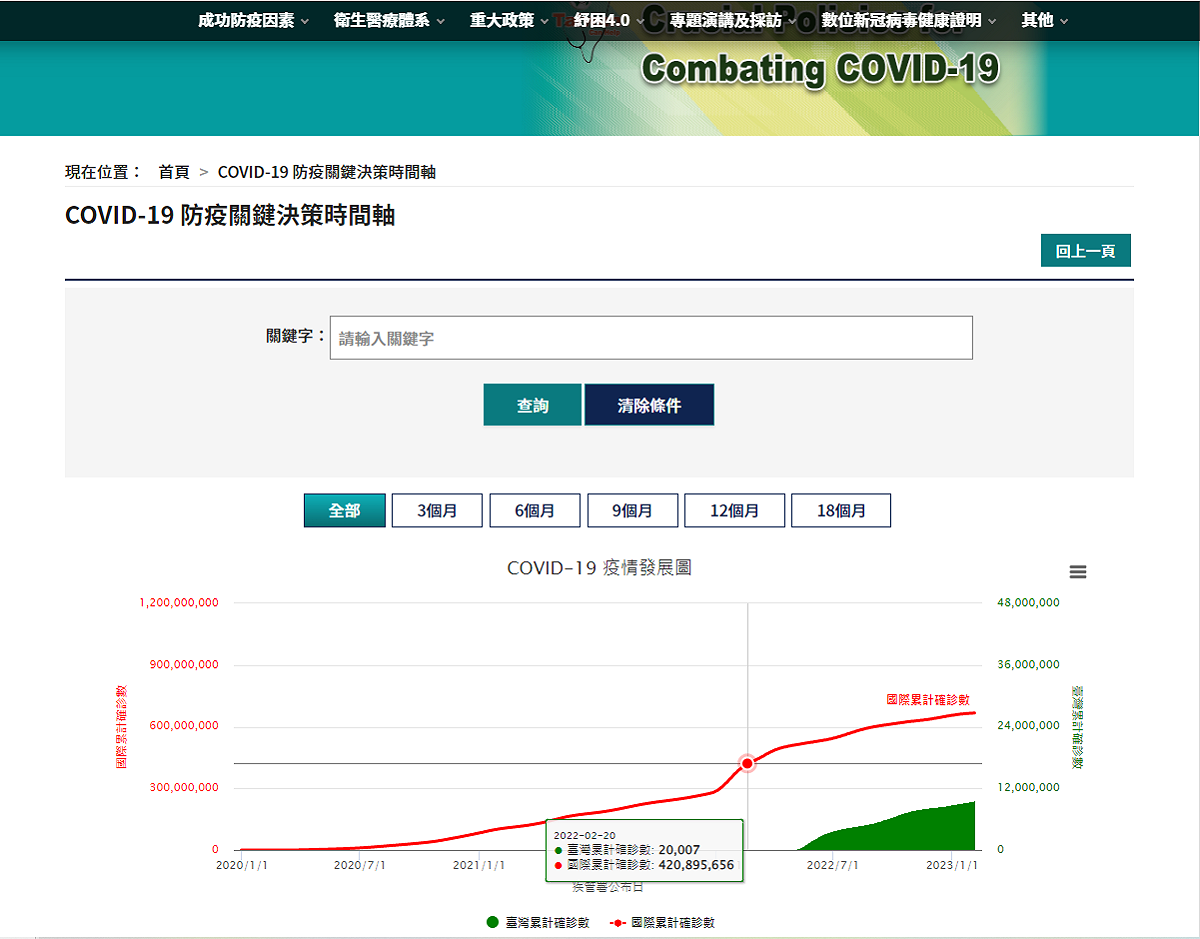This screenshot has width=1200, height=939.
Task: Open the 衛生醫療體系 navigation menu
Action: point(390,20)
